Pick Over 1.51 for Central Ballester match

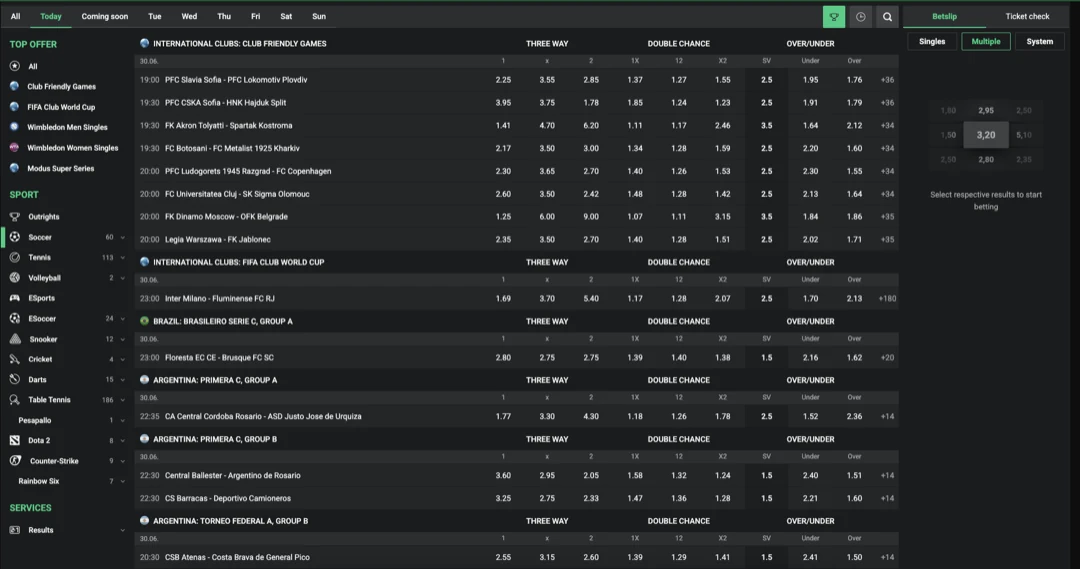coord(854,475)
